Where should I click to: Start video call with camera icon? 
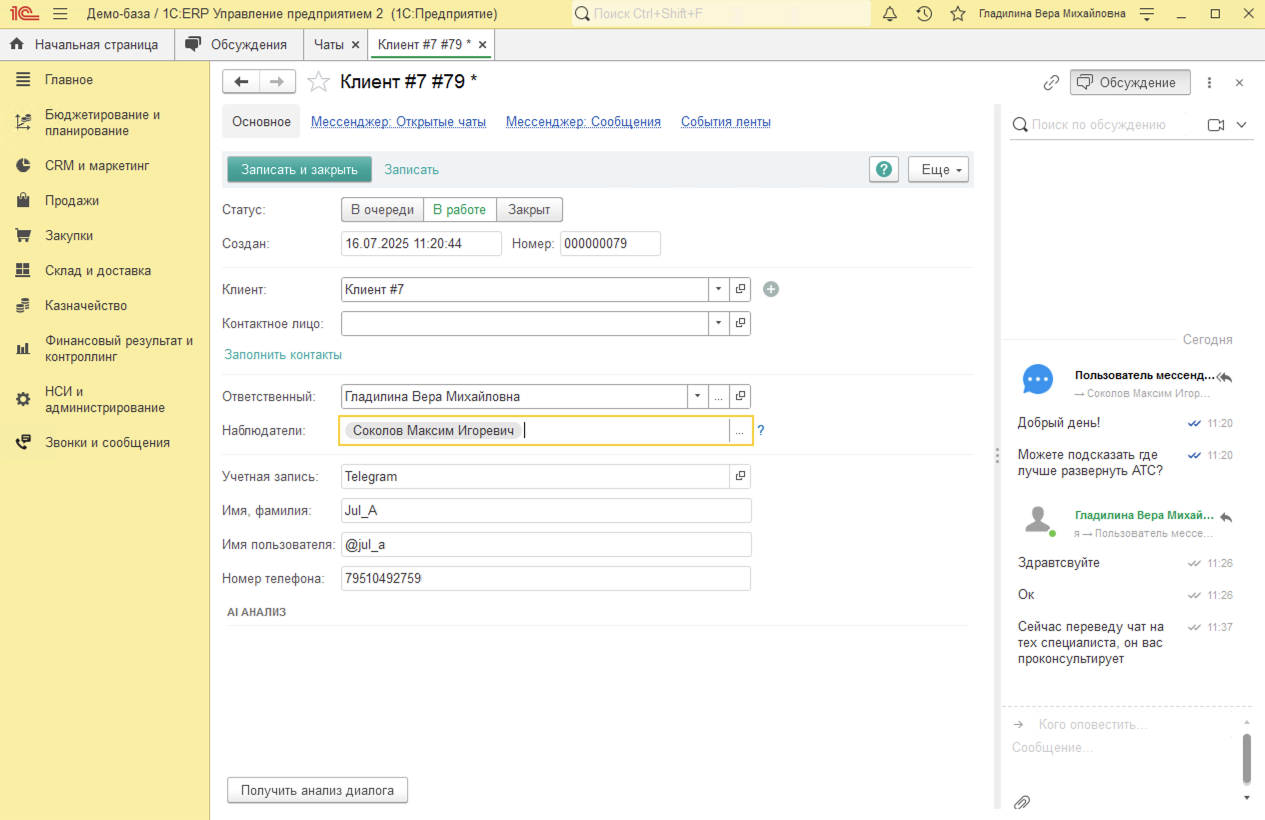[x=1216, y=125]
